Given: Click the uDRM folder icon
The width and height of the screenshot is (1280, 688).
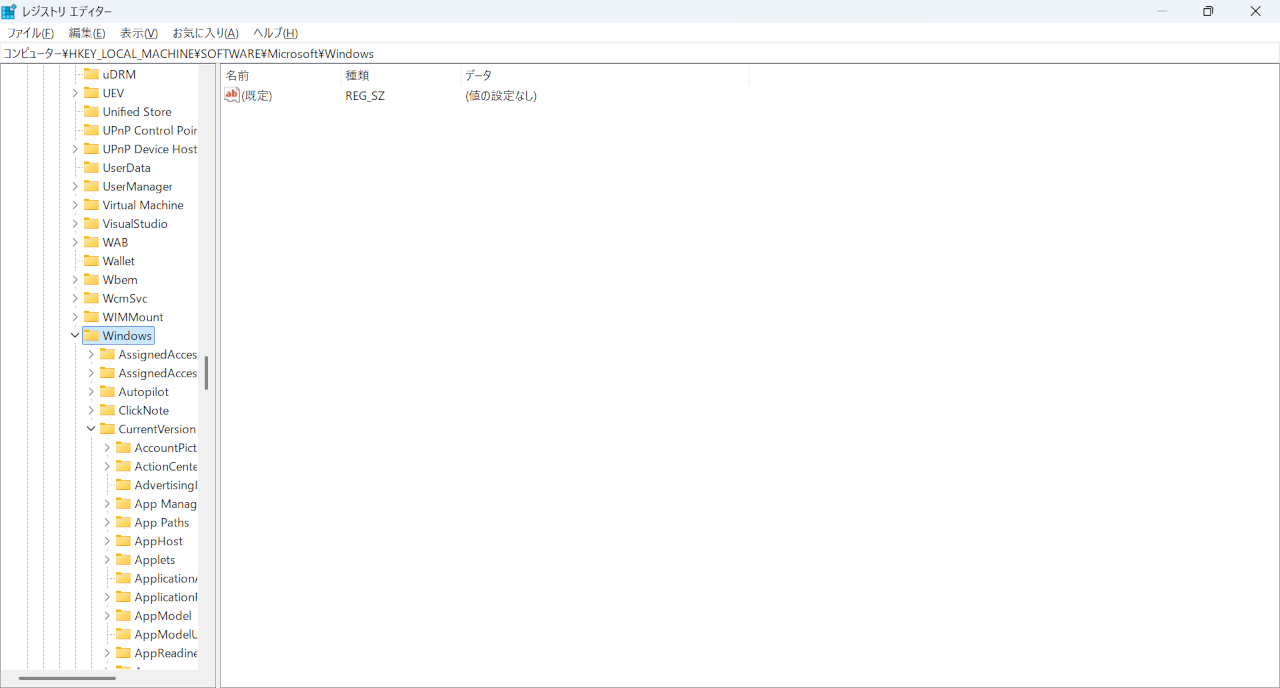Looking at the screenshot, I should coord(91,74).
